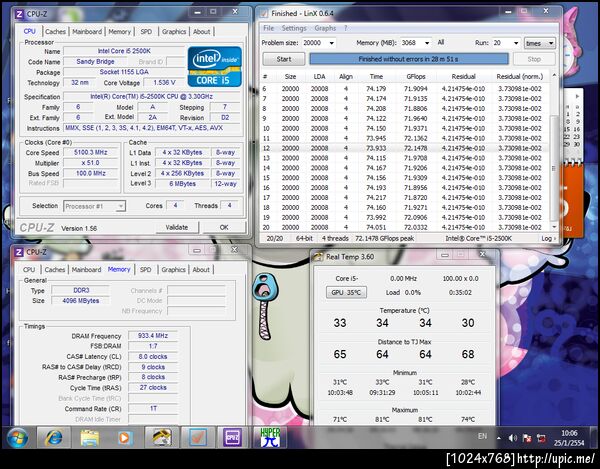Switch to Caches tab in top CPU-Z
600x469 pixels.
point(55,32)
